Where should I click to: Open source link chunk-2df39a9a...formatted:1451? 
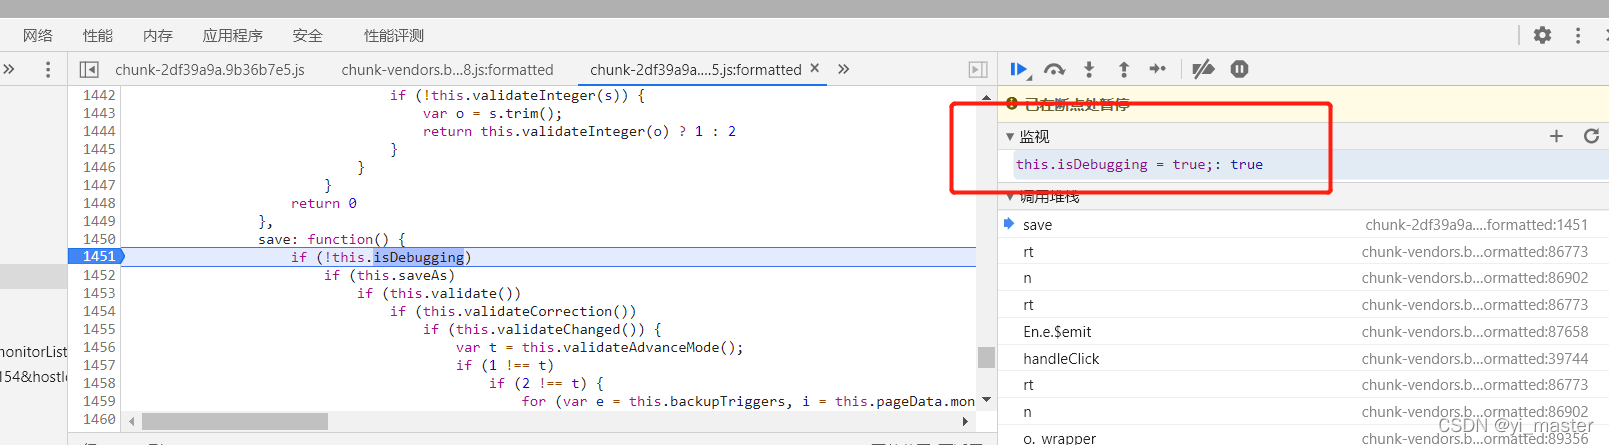tap(1476, 225)
